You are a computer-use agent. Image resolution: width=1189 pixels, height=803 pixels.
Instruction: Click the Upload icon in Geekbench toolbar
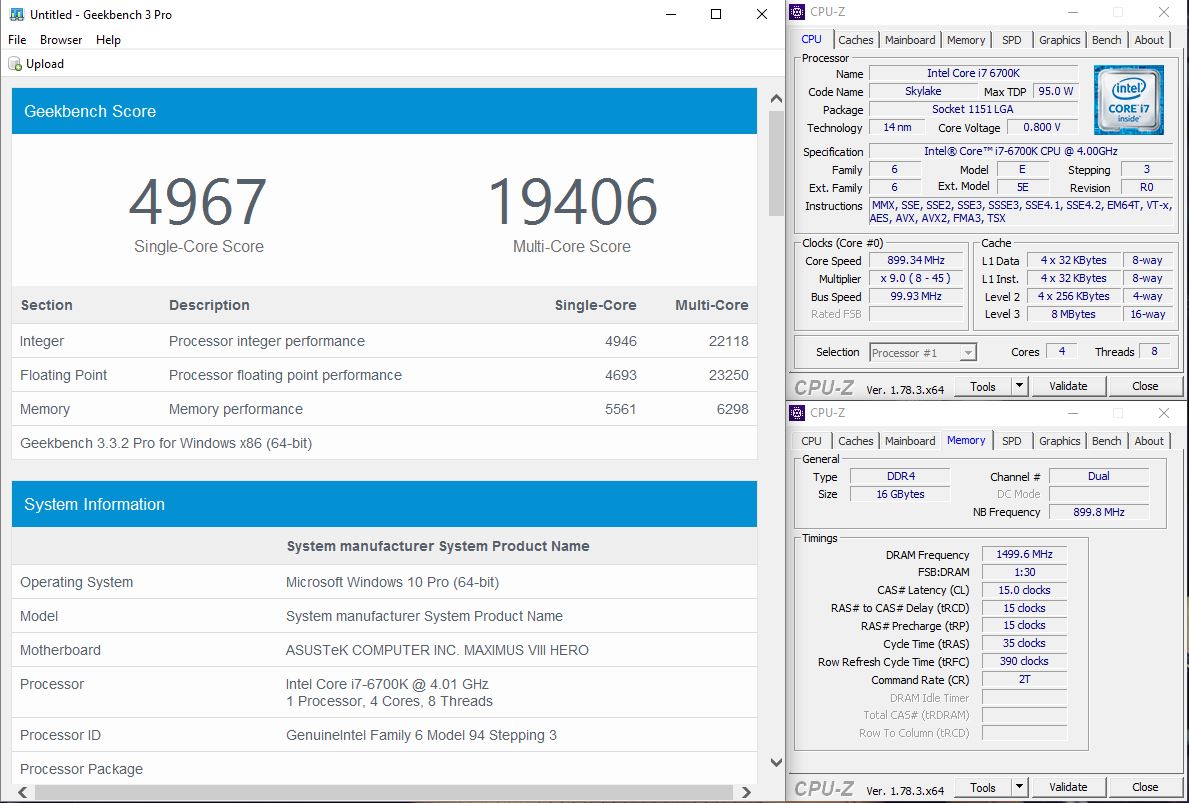[15, 64]
